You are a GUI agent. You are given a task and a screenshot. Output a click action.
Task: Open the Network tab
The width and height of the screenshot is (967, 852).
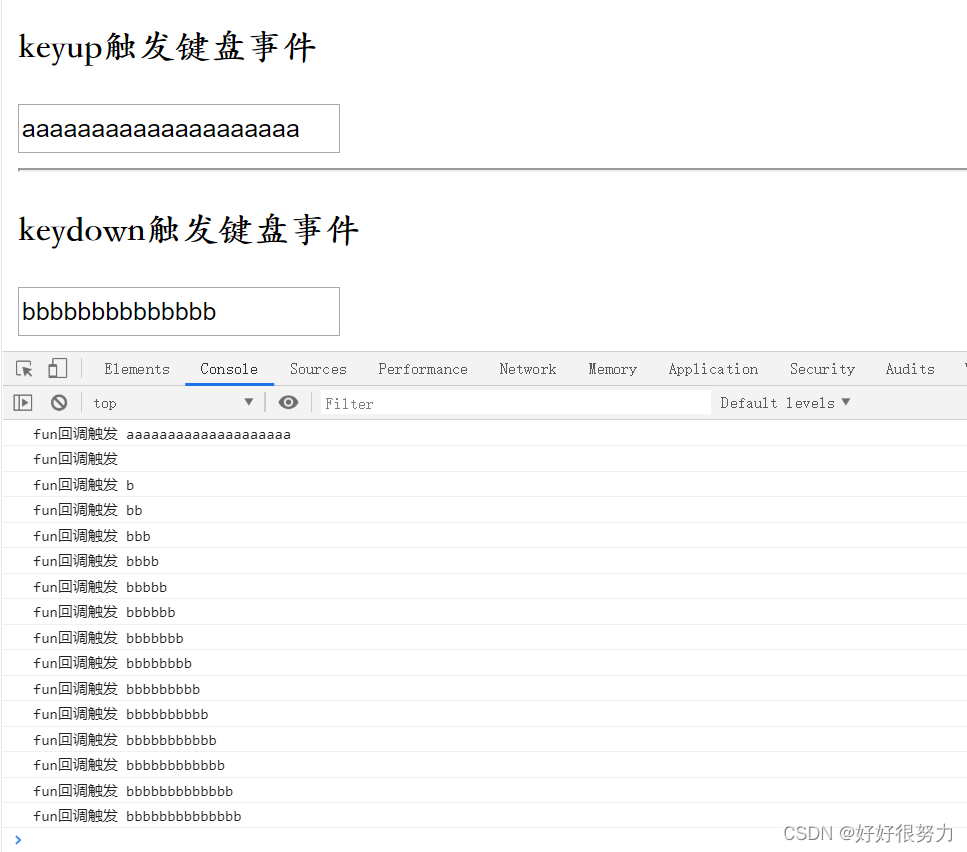coord(528,369)
